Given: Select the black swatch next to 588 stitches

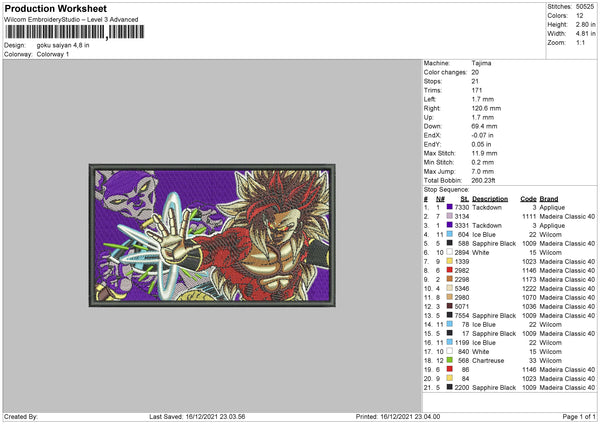Looking at the screenshot, I should tap(450, 243).
